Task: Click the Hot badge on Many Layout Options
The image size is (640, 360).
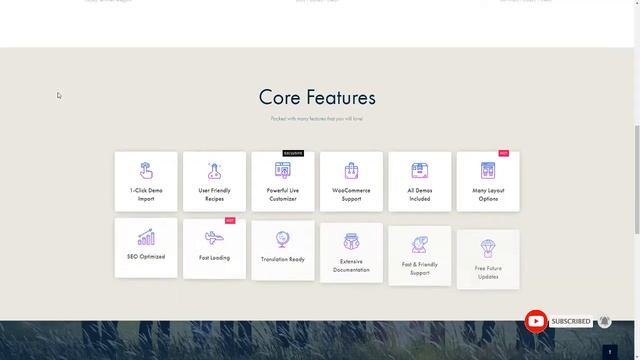Action: 504,153
